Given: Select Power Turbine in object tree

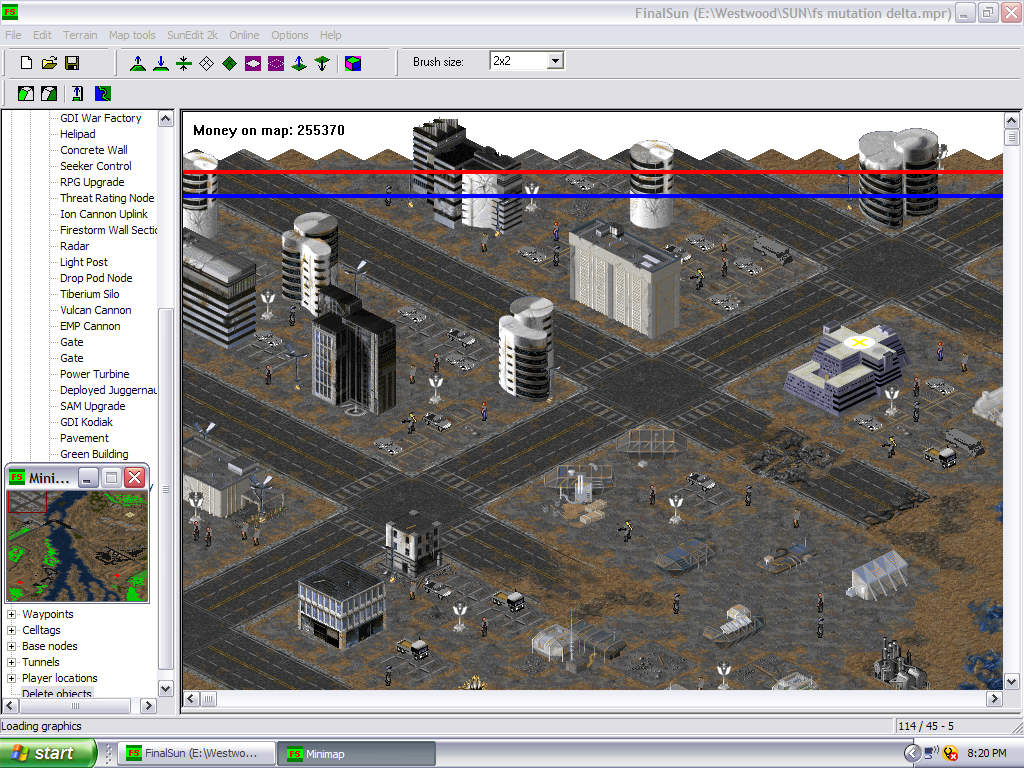Looking at the screenshot, I should coord(95,374).
